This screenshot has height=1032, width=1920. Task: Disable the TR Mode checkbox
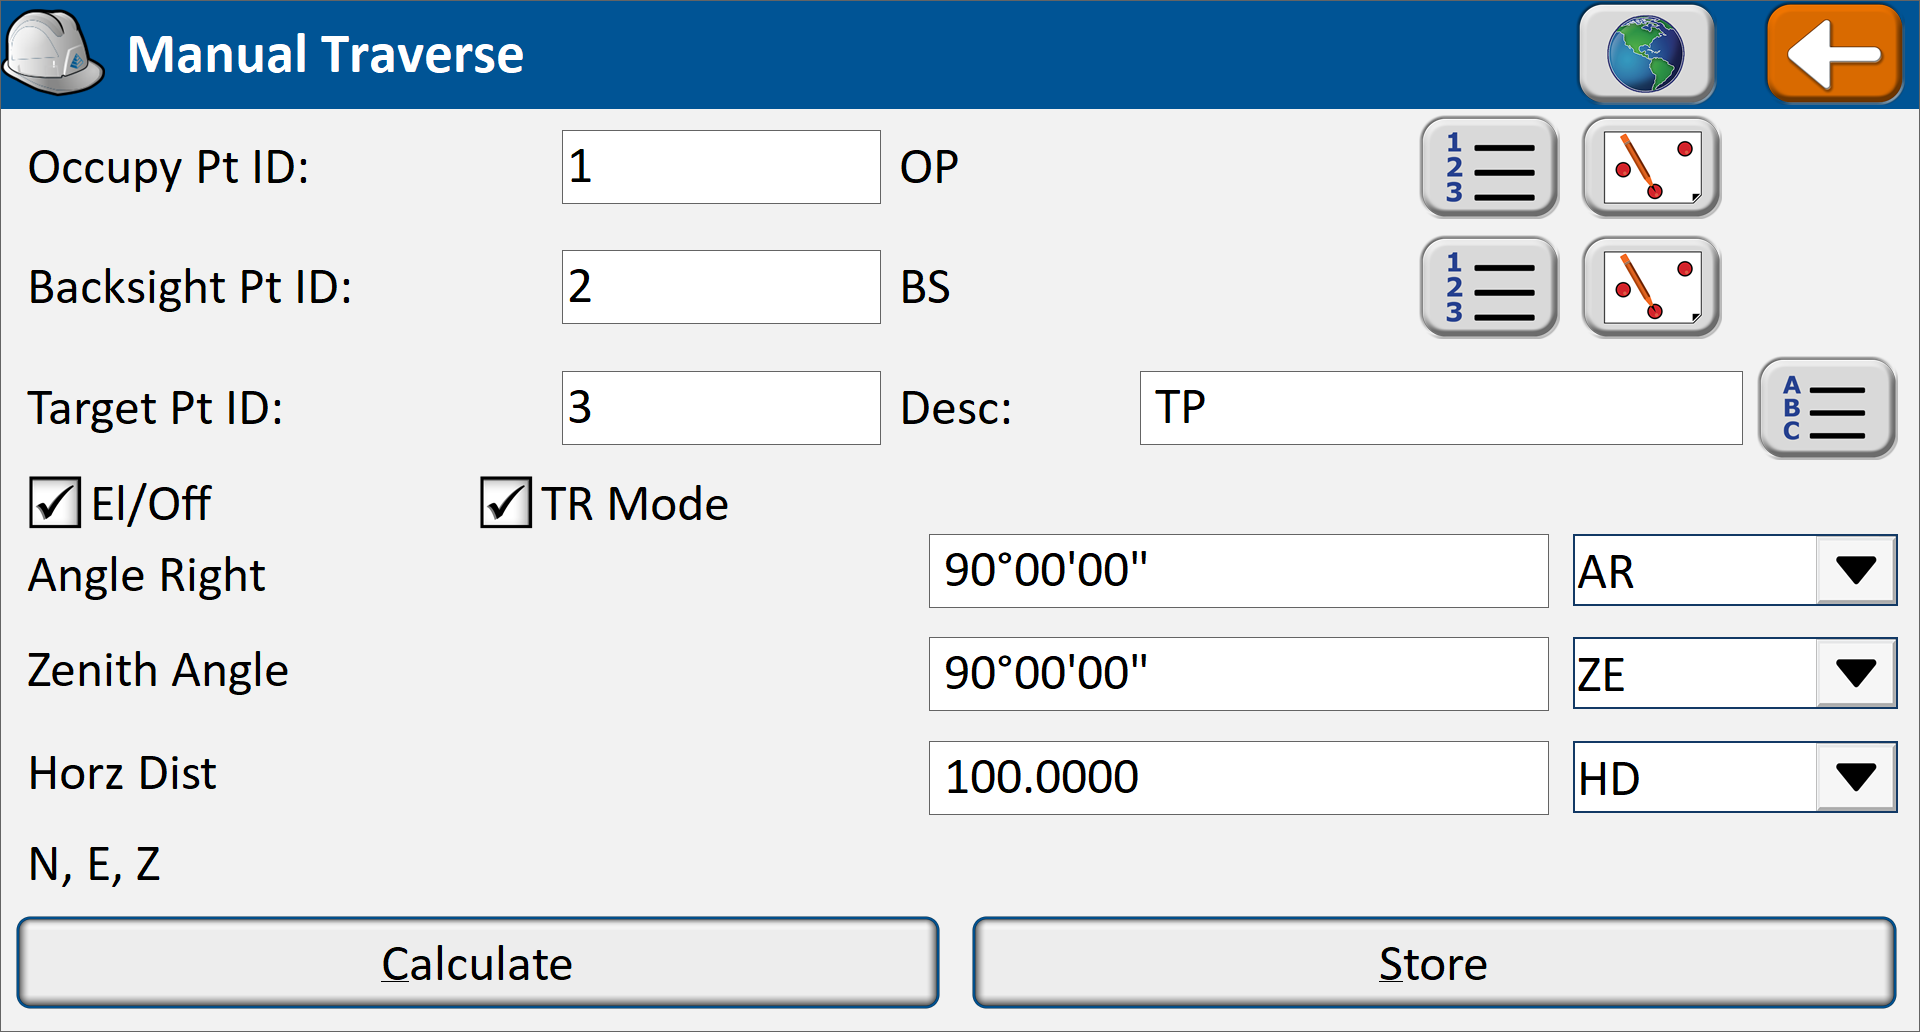(x=506, y=502)
